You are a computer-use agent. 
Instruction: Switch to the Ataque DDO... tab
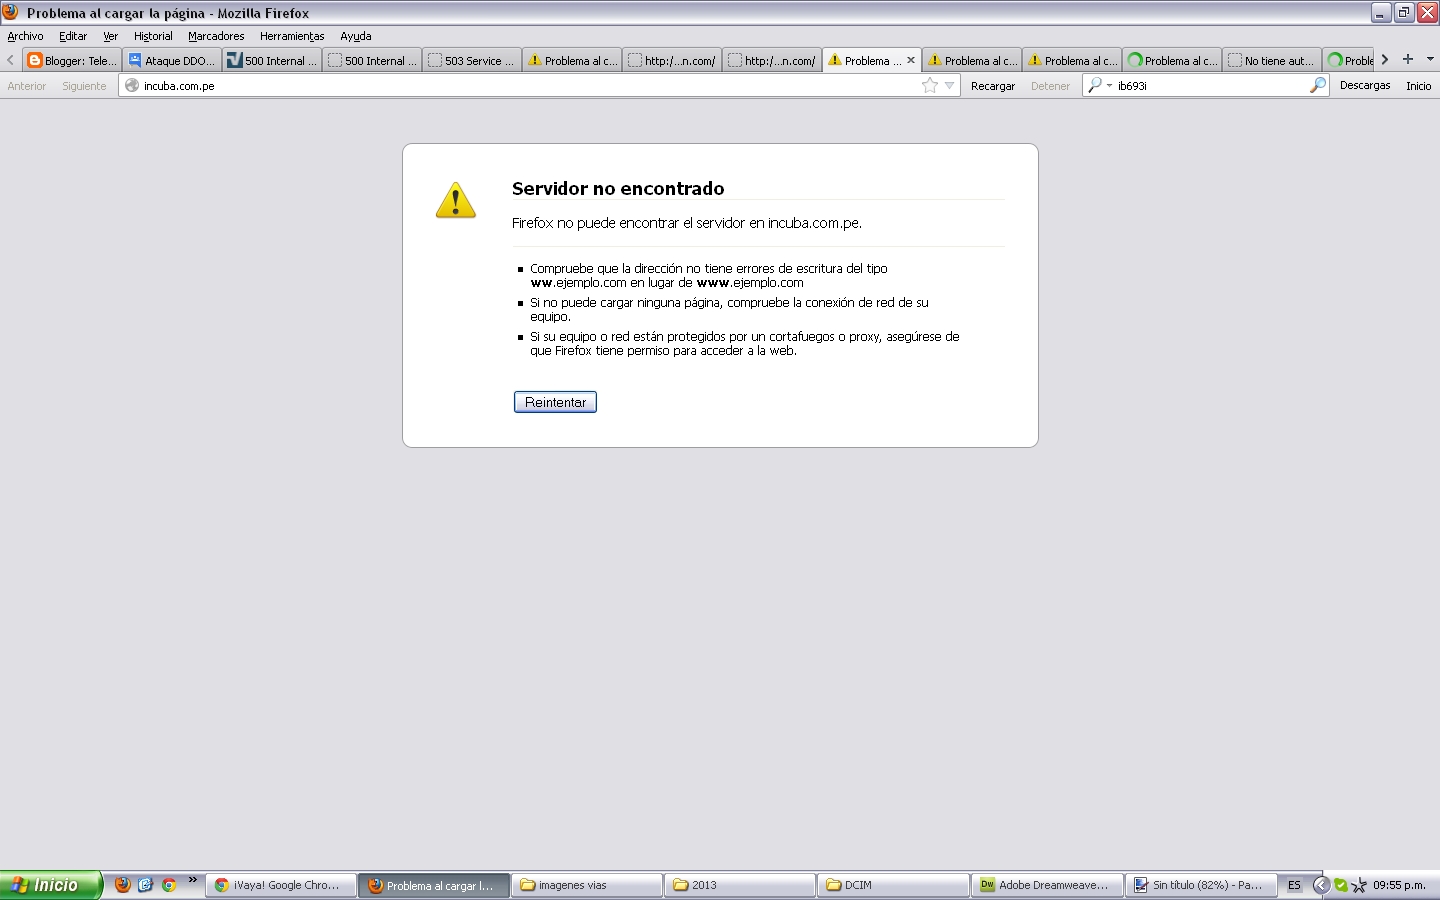pos(172,60)
